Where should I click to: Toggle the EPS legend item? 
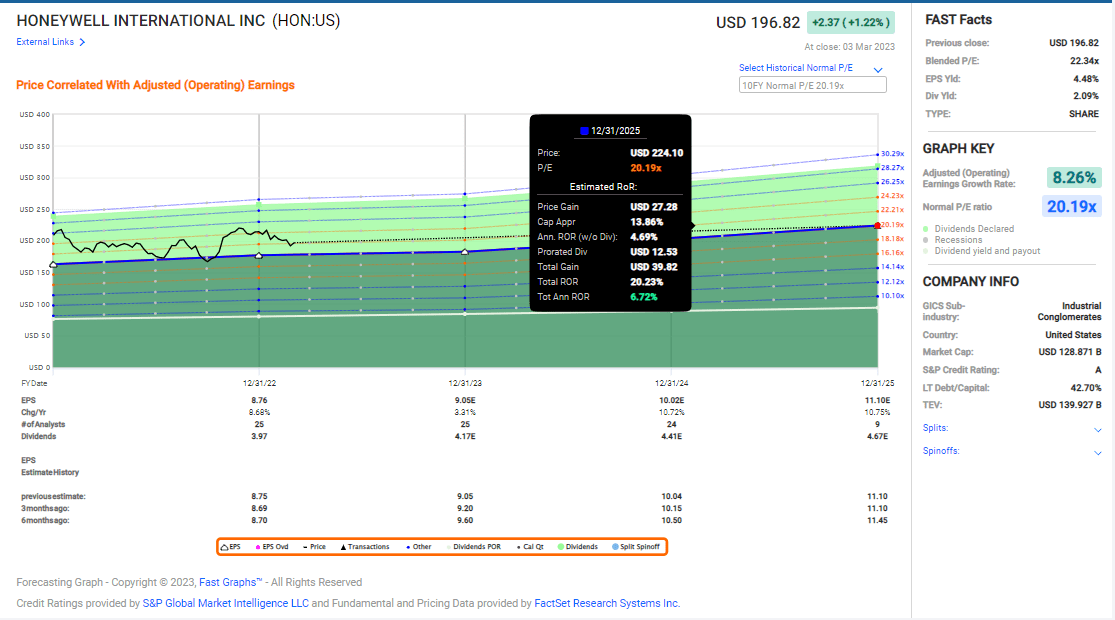pos(230,547)
